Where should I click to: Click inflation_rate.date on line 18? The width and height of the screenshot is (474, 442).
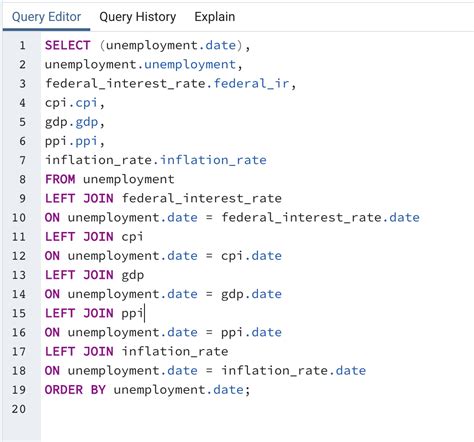[294, 371]
